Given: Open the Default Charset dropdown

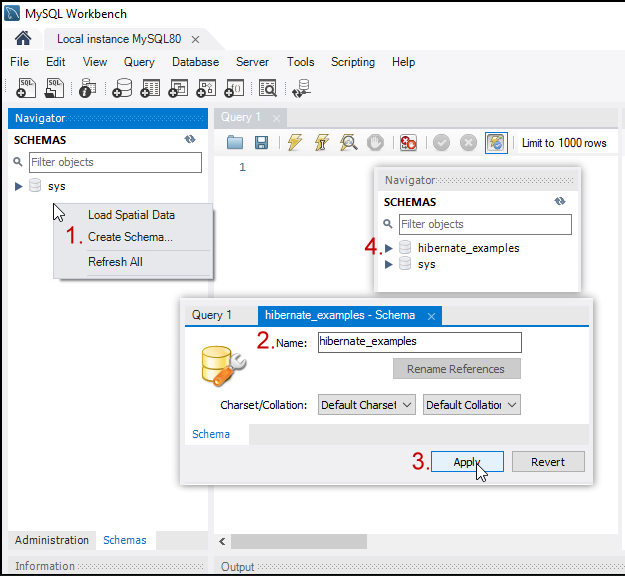Looking at the screenshot, I should [x=367, y=405].
